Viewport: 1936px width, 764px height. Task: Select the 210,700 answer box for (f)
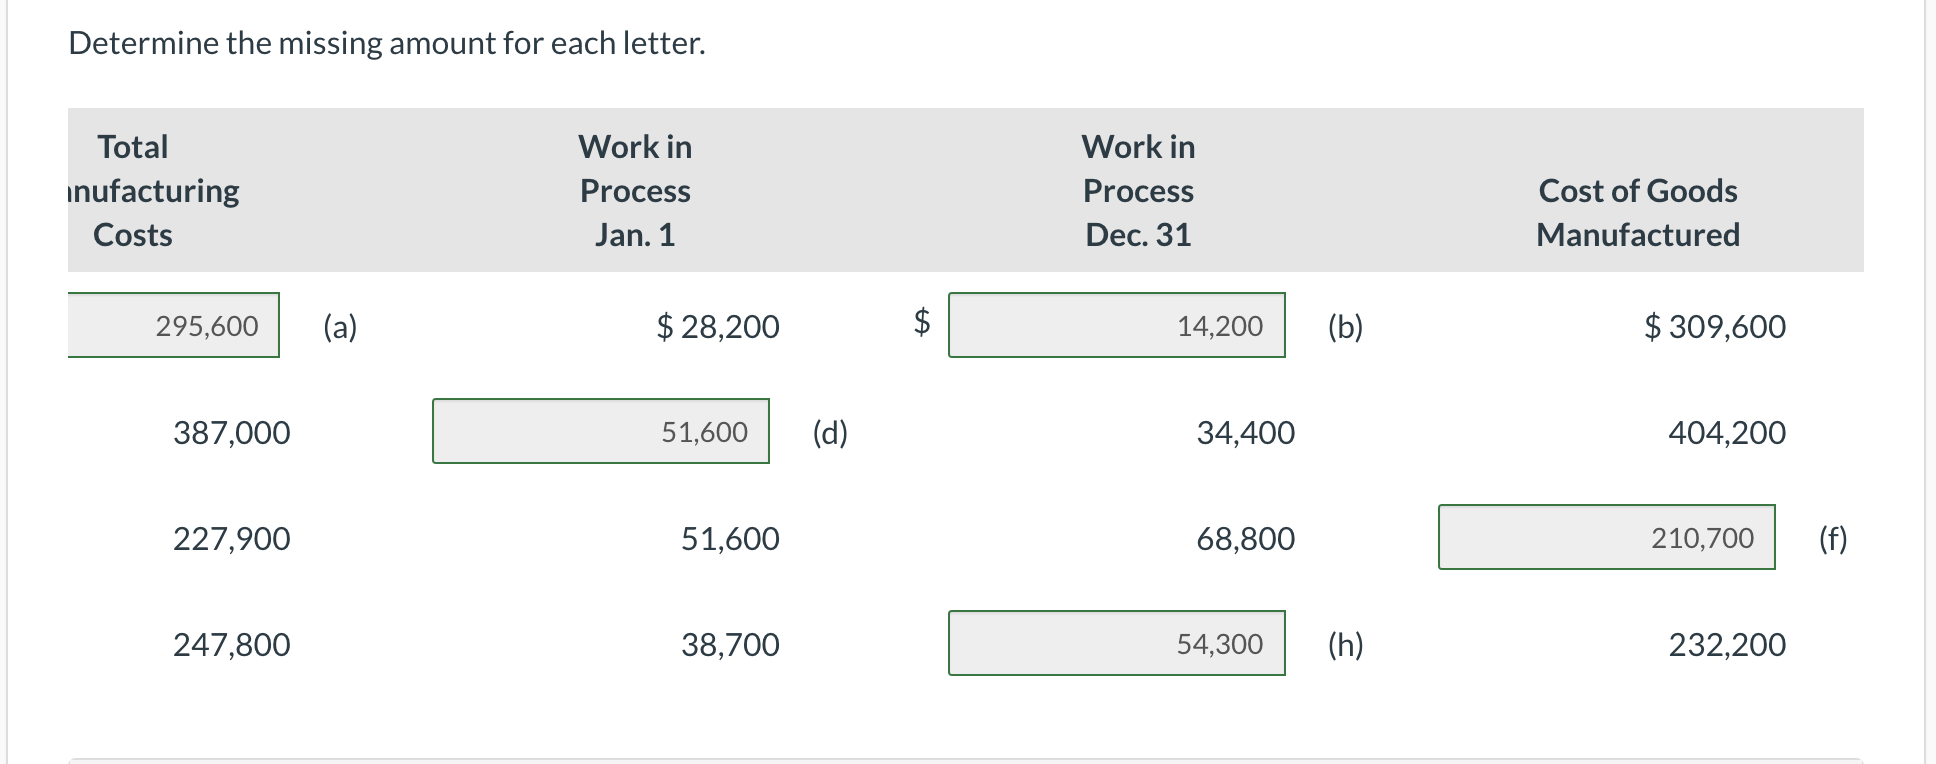point(1605,538)
